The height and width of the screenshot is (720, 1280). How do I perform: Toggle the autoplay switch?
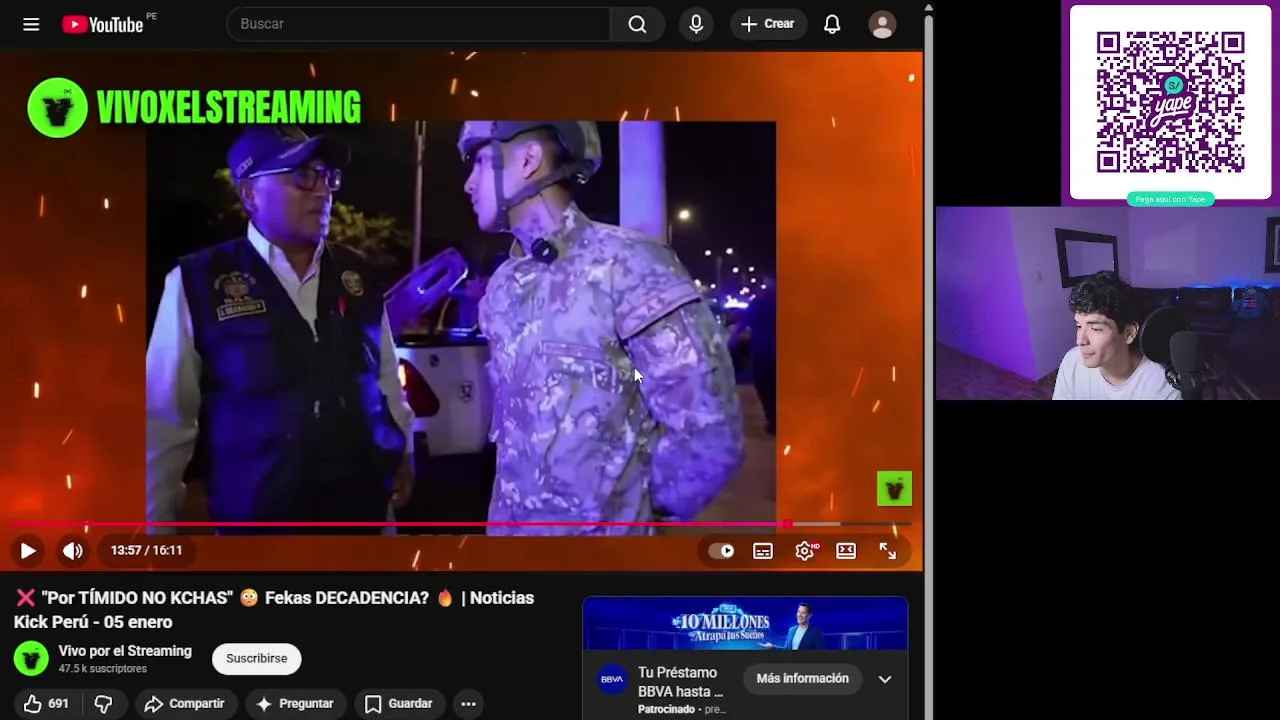click(x=721, y=551)
